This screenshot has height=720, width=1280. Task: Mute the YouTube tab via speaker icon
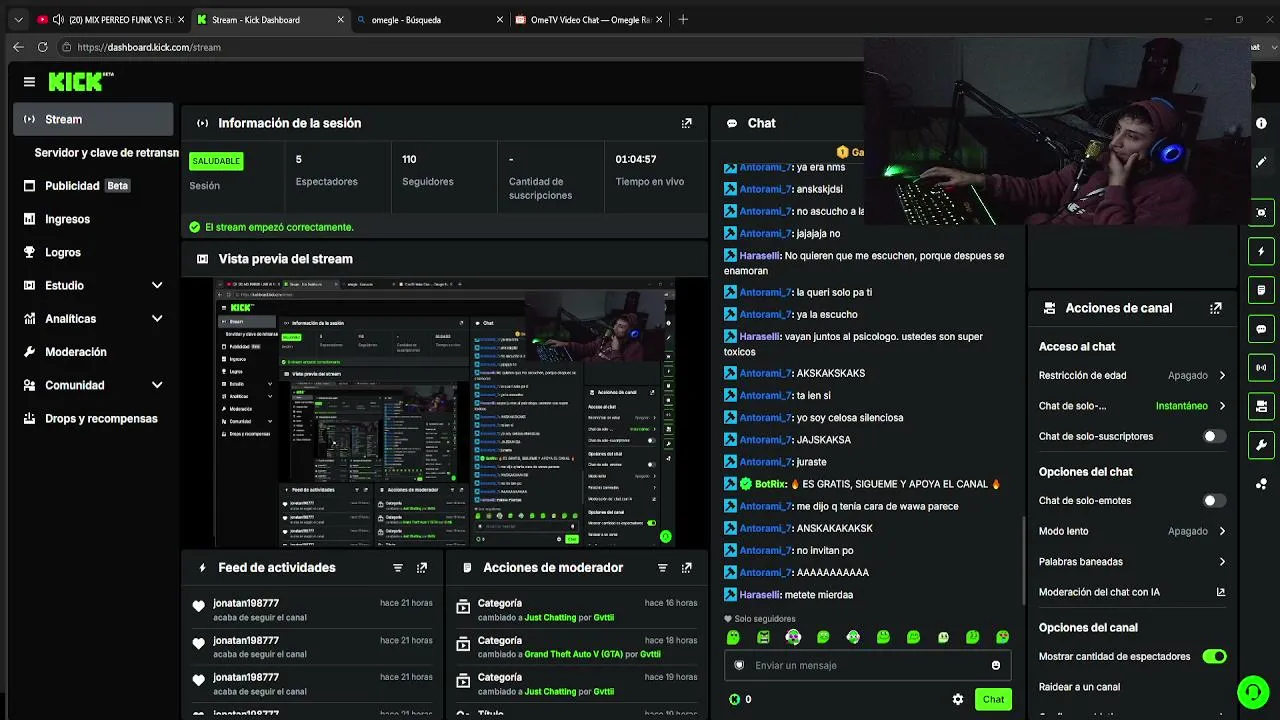58,20
